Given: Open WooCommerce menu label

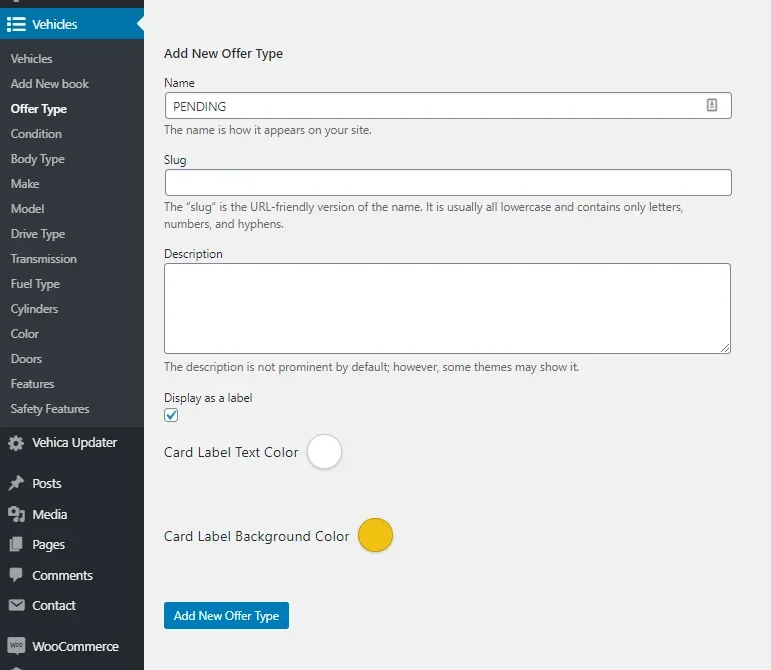Looking at the screenshot, I should (76, 646).
